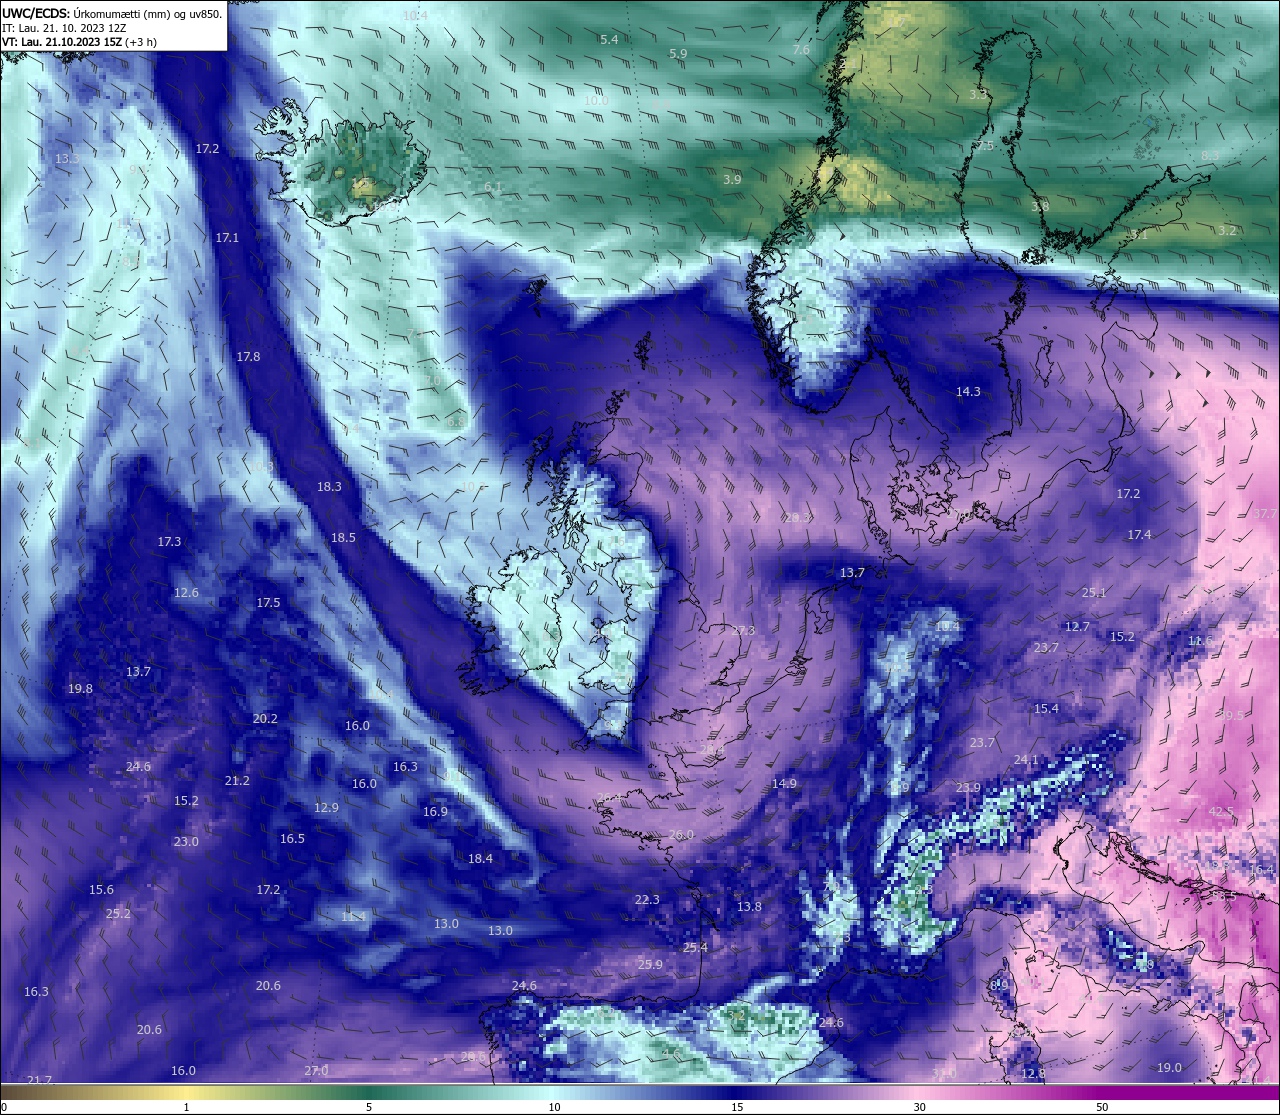
Task: Click the 14.3 value near Sweden
Action: pyautogui.click(x=968, y=392)
